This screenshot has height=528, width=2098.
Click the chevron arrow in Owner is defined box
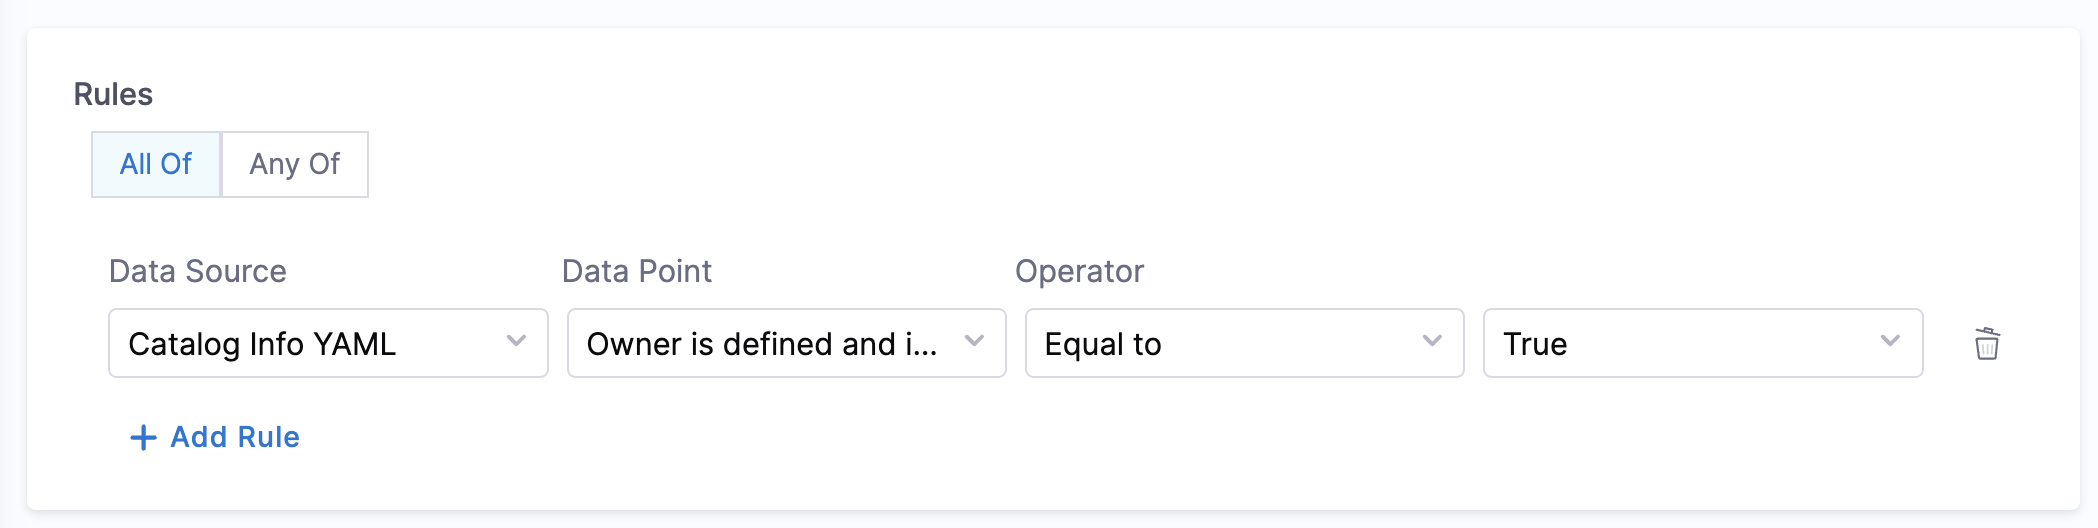[974, 341]
